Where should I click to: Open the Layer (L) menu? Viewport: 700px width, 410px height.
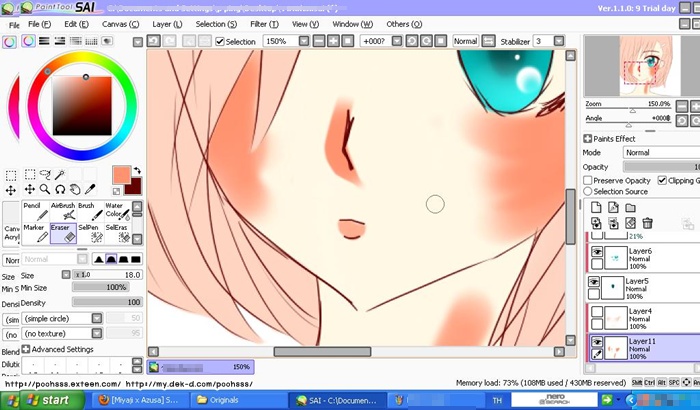click(x=167, y=24)
